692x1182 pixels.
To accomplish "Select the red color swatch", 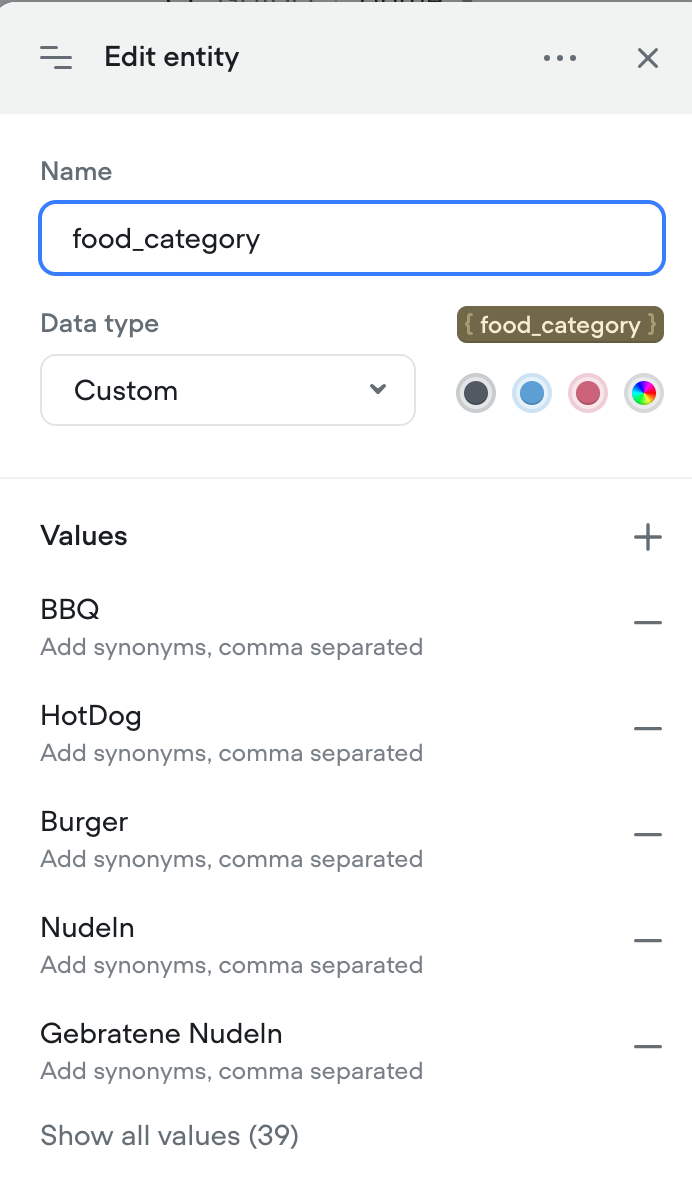I will (x=588, y=393).
